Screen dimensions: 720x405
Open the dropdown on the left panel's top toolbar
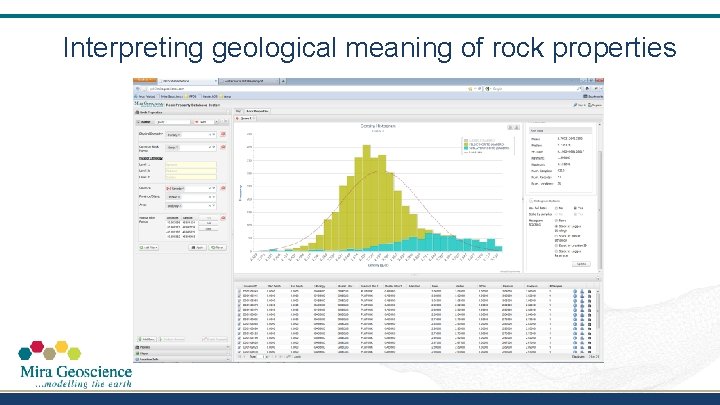pyautogui.click(x=217, y=122)
